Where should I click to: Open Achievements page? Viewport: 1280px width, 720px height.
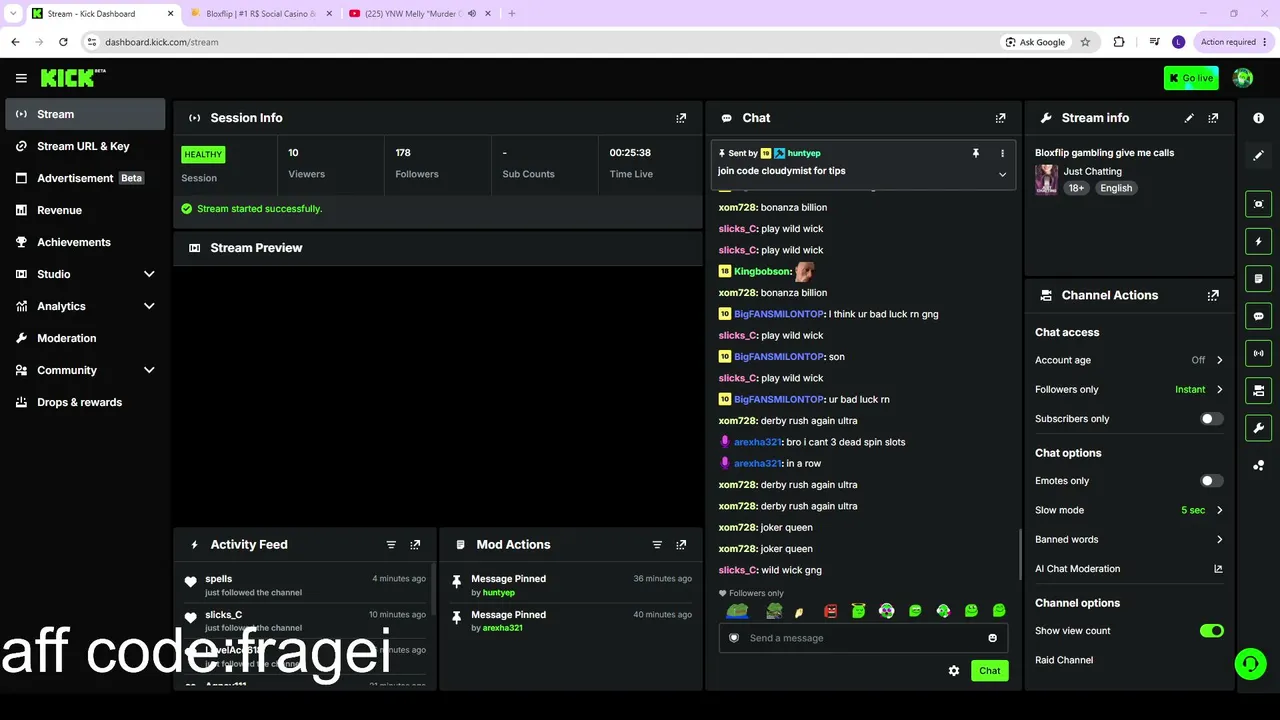(85, 242)
